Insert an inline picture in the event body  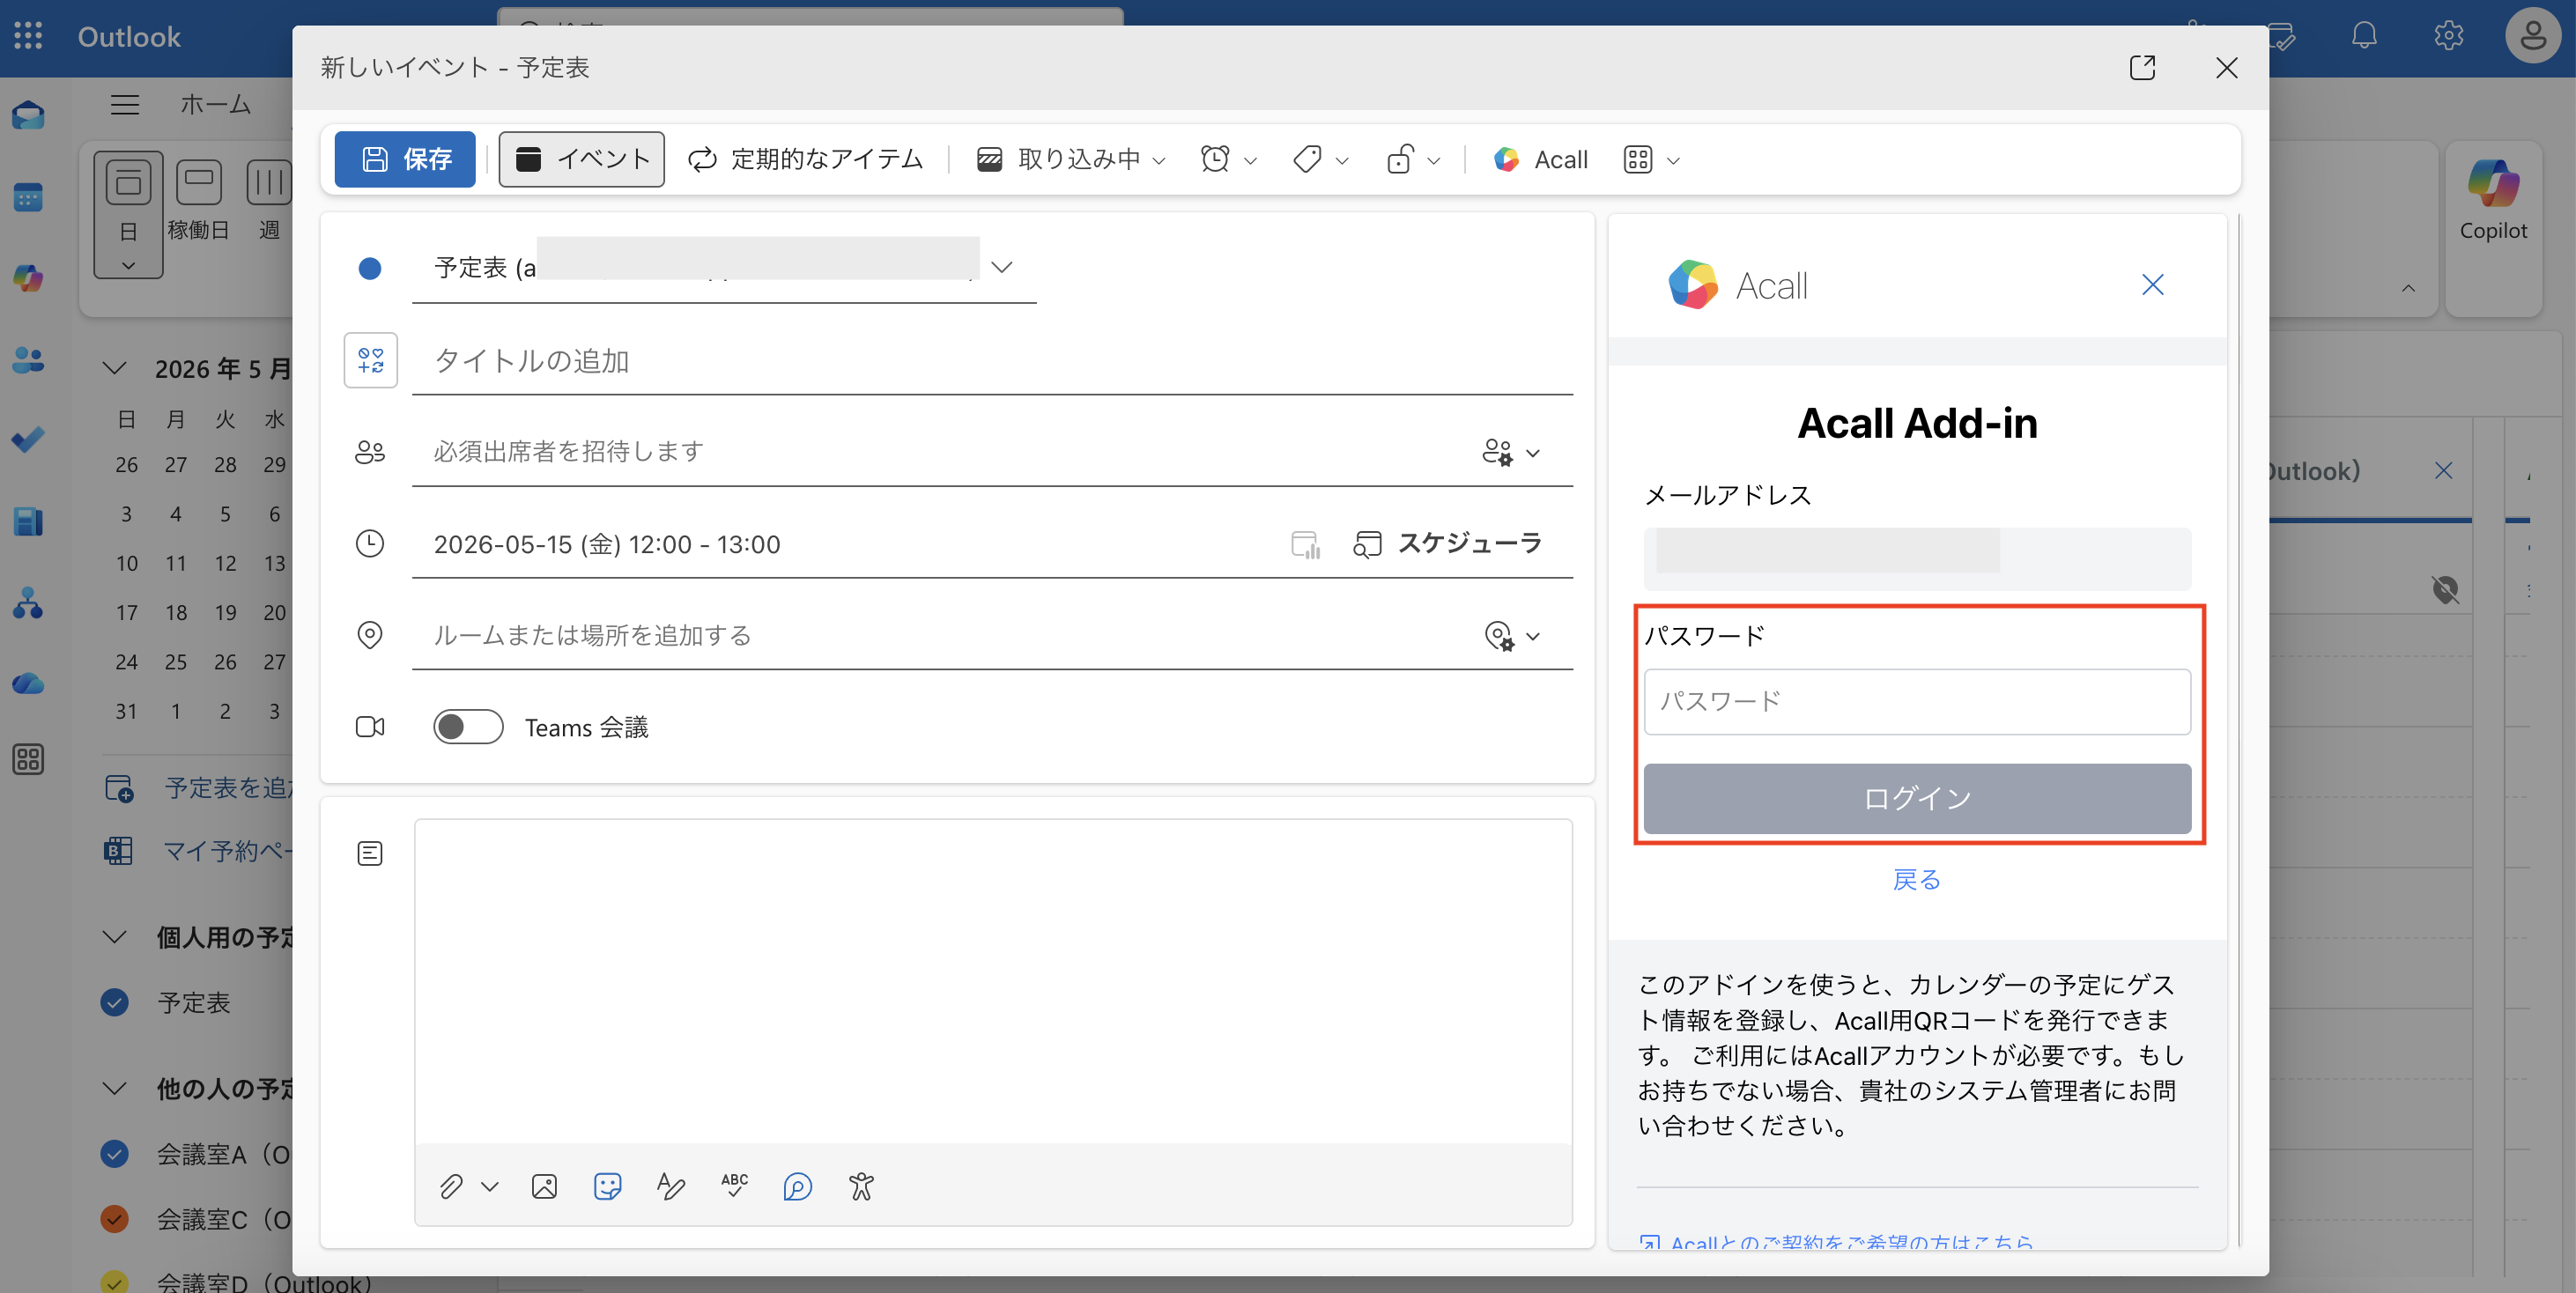click(x=544, y=1186)
